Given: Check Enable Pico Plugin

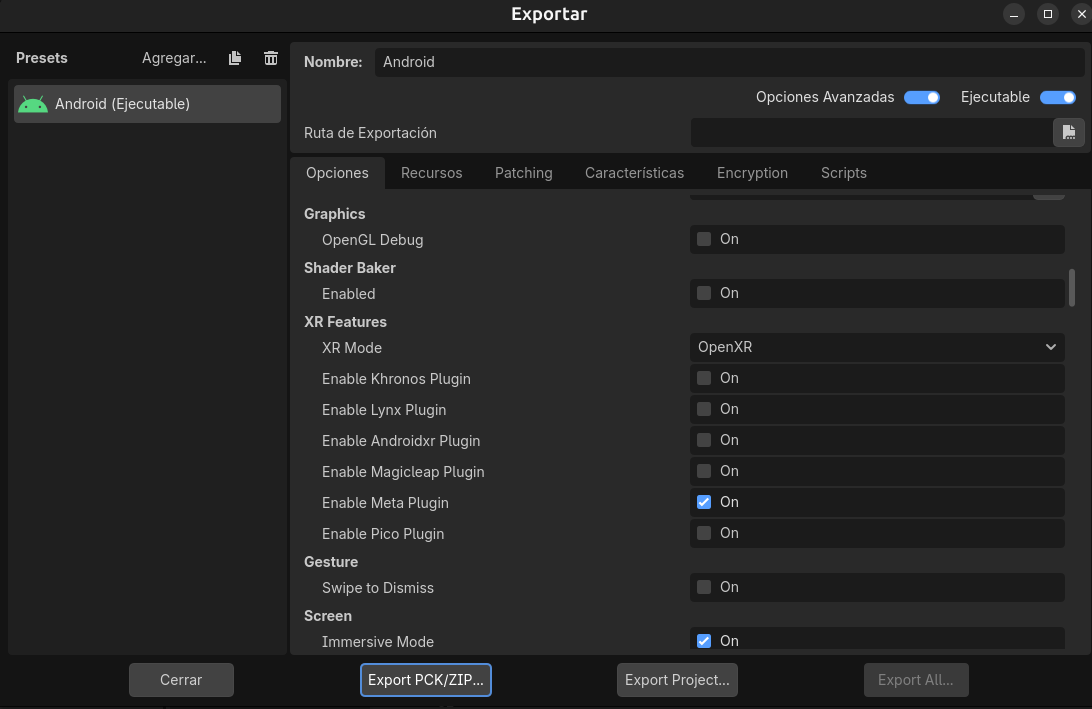Looking at the screenshot, I should pos(704,532).
